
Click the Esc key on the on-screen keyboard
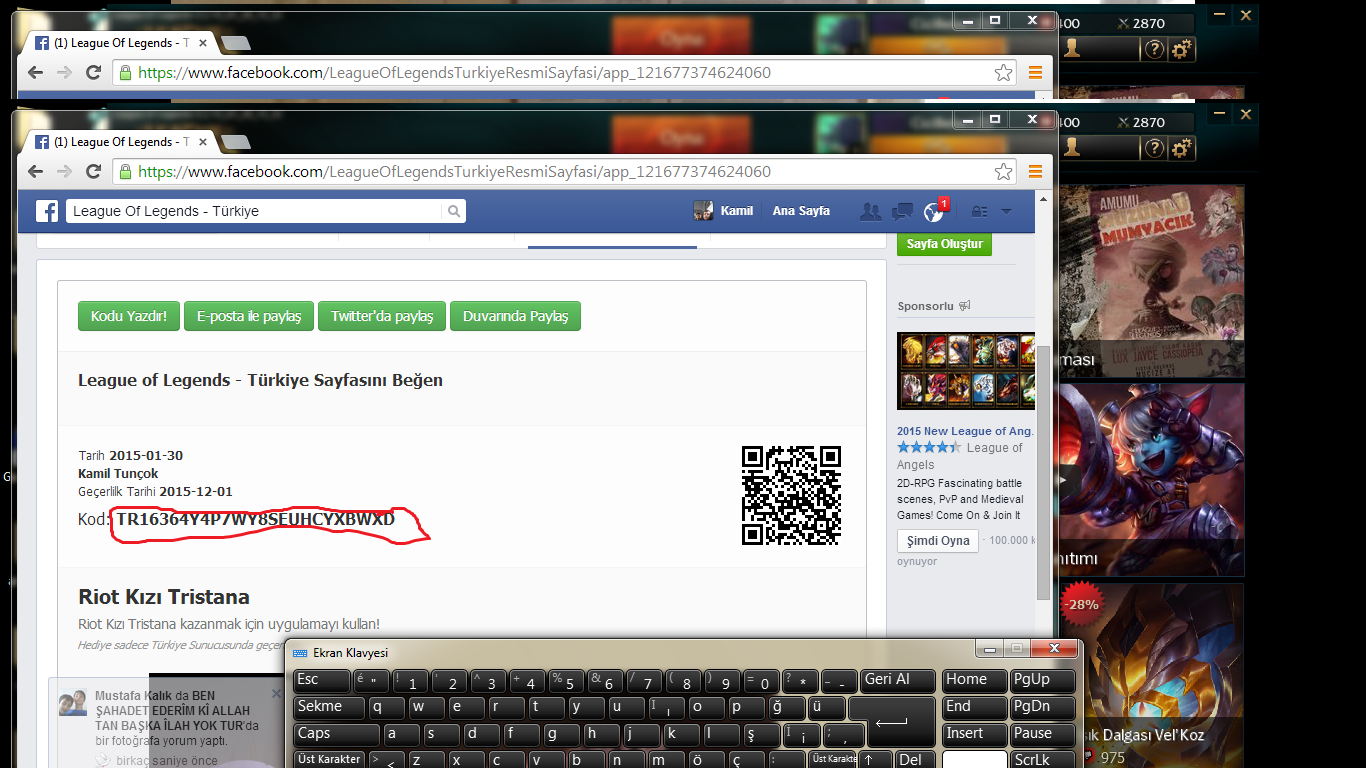tap(322, 680)
